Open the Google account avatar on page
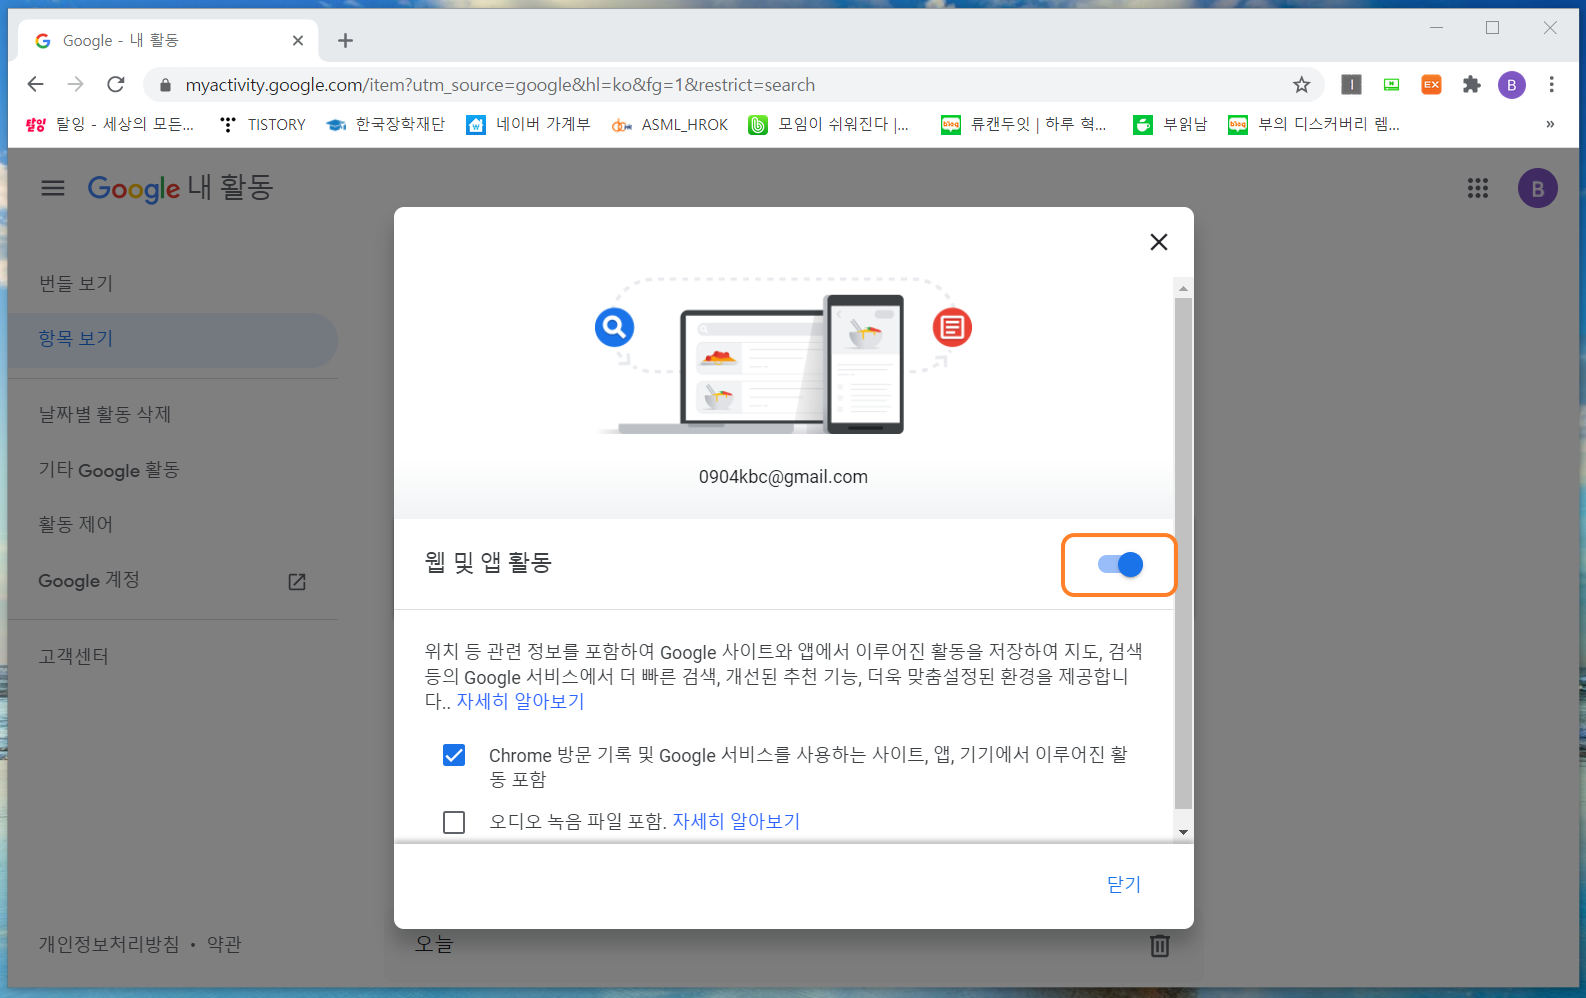Viewport: 1586px width, 998px height. [1538, 188]
